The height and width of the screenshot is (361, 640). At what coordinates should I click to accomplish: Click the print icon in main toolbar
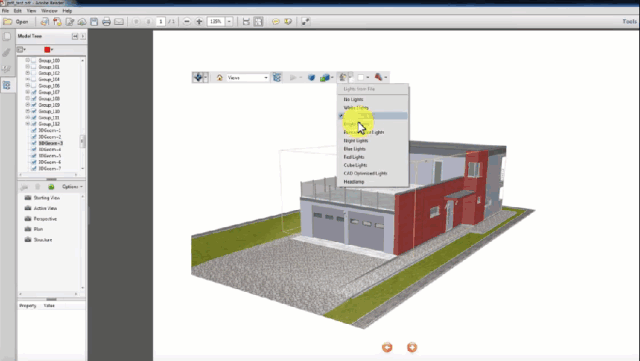coord(107,22)
